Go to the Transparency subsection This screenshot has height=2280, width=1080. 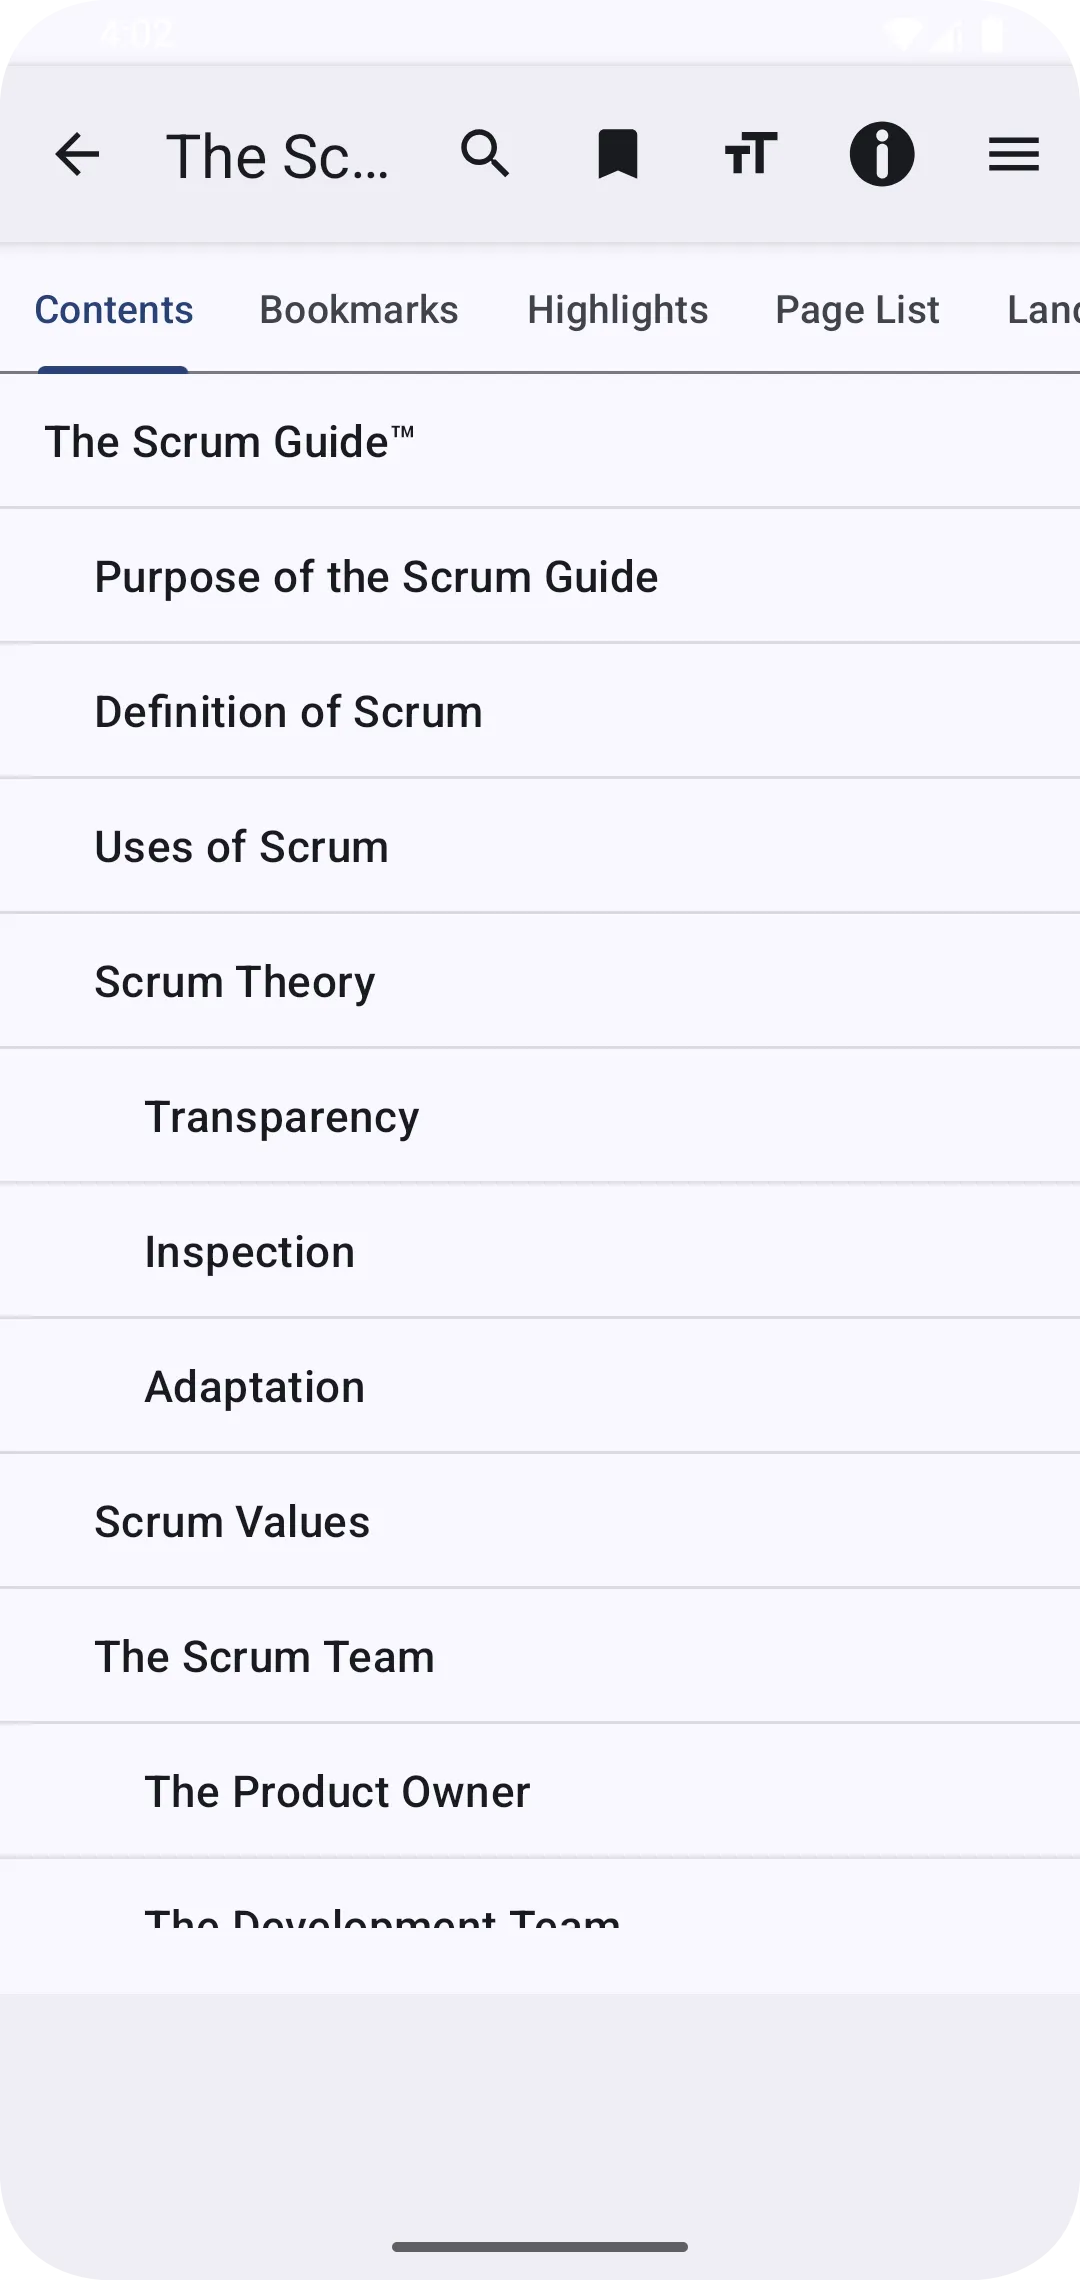coord(540,1116)
